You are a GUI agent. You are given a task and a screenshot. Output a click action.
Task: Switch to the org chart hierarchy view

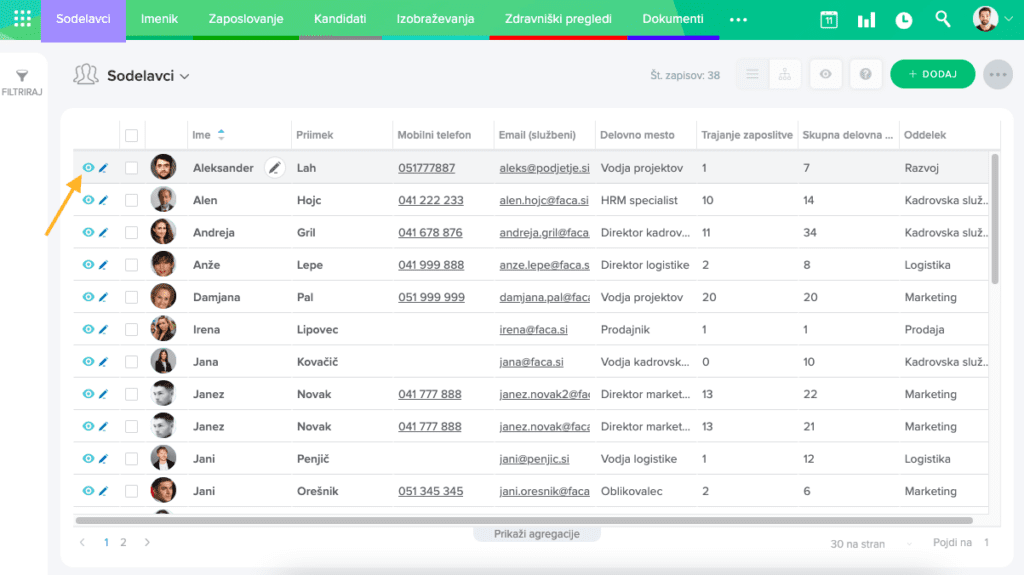tap(785, 74)
